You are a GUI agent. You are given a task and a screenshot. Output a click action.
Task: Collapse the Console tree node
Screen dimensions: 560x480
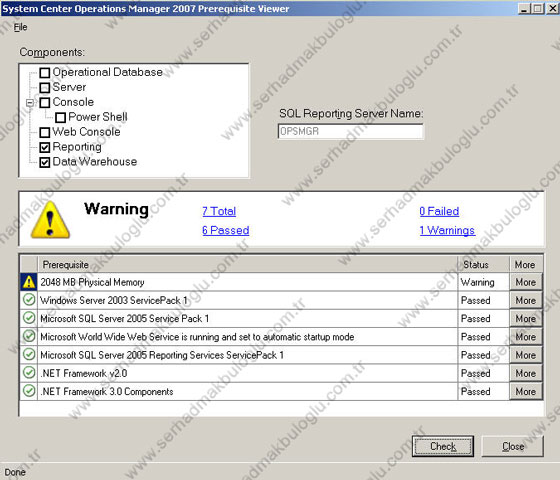click(x=30, y=103)
